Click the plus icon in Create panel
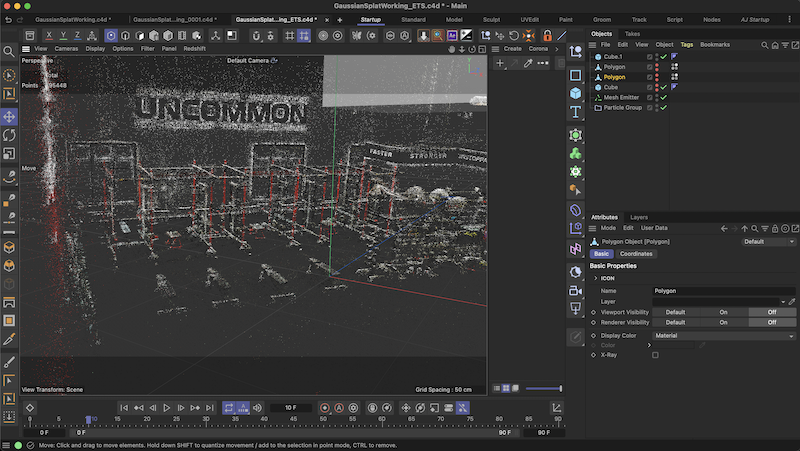This screenshot has height=451, width=800. (x=500, y=63)
